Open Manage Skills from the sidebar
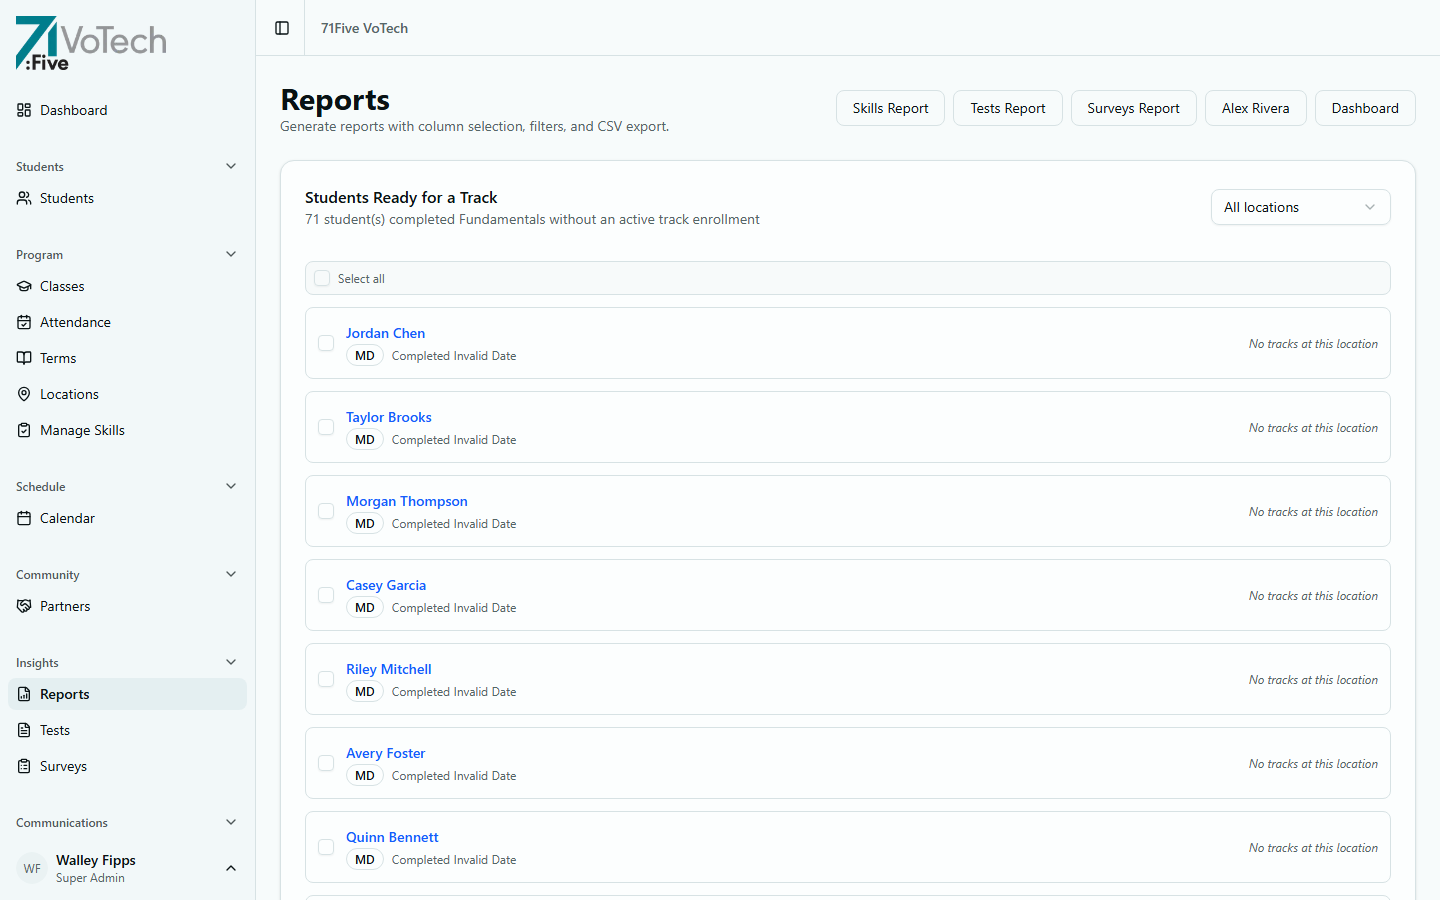This screenshot has width=1440, height=900. coord(24,430)
